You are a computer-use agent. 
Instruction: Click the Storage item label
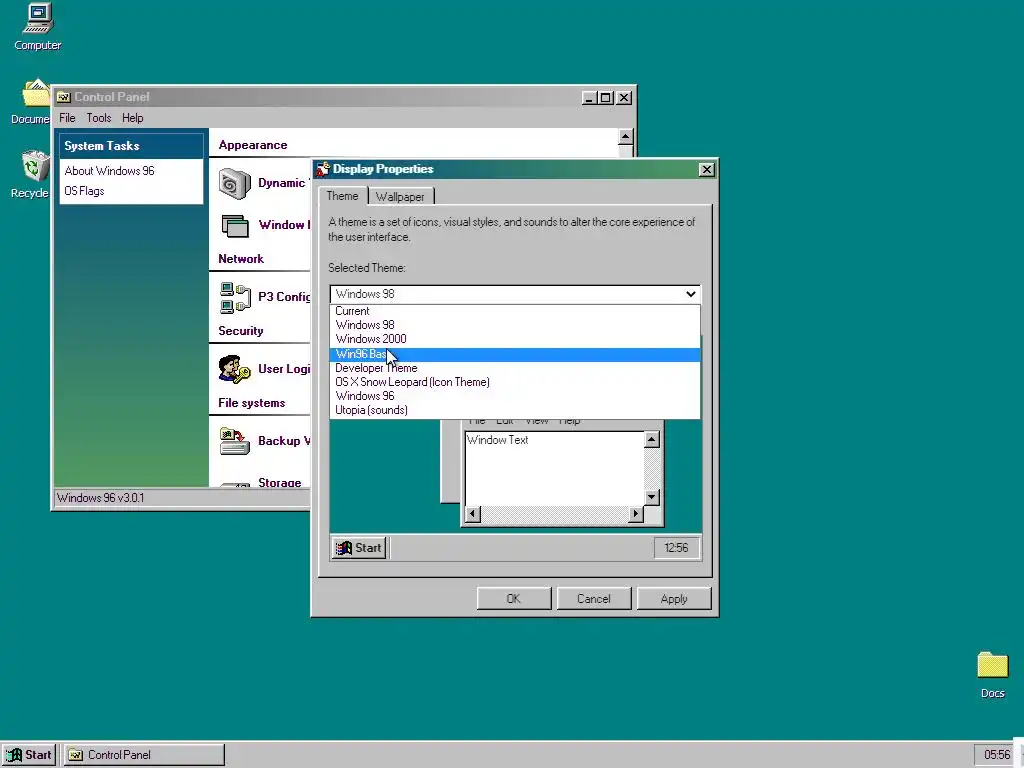tap(280, 483)
